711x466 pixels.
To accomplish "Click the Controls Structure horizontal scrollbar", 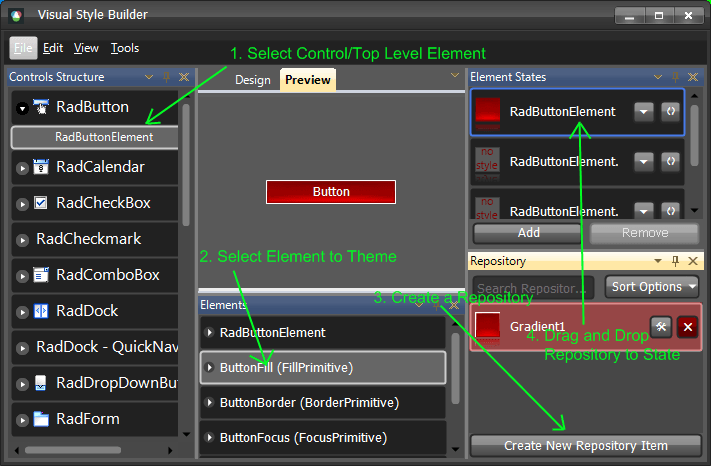I will click(73, 450).
